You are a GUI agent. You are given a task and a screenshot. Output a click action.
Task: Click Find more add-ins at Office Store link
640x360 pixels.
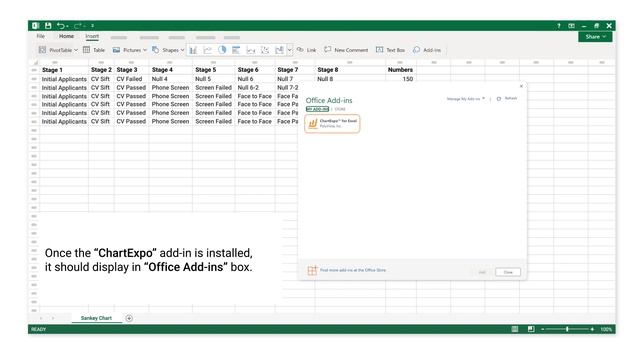pyautogui.click(x=353, y=270)
